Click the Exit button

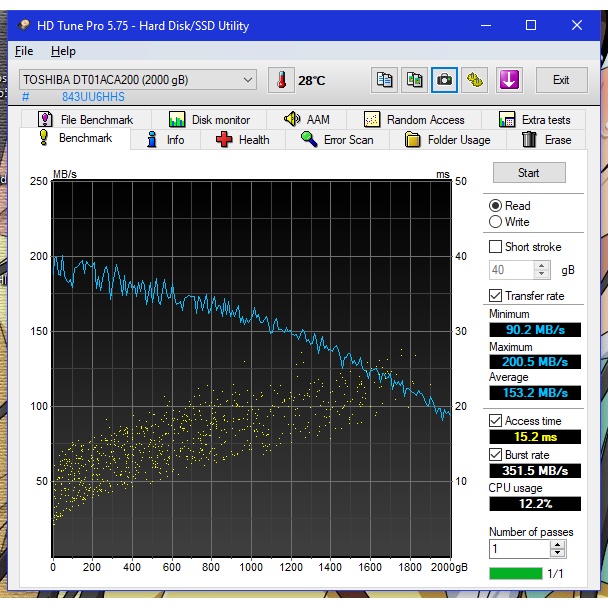[x=561, y=80]
